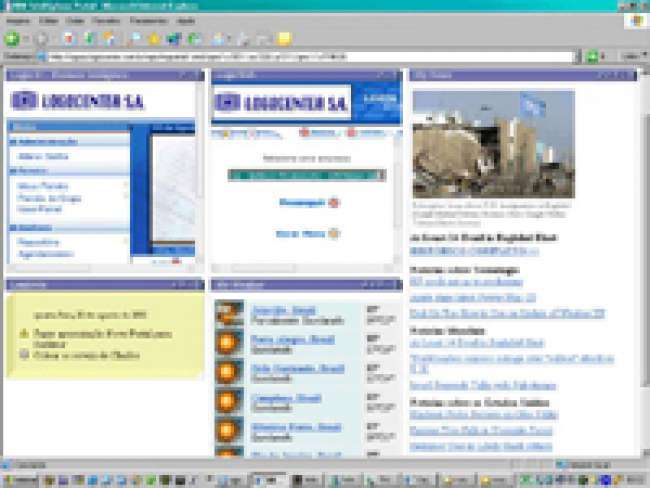Open the company selection dropdown

[380, 175]
